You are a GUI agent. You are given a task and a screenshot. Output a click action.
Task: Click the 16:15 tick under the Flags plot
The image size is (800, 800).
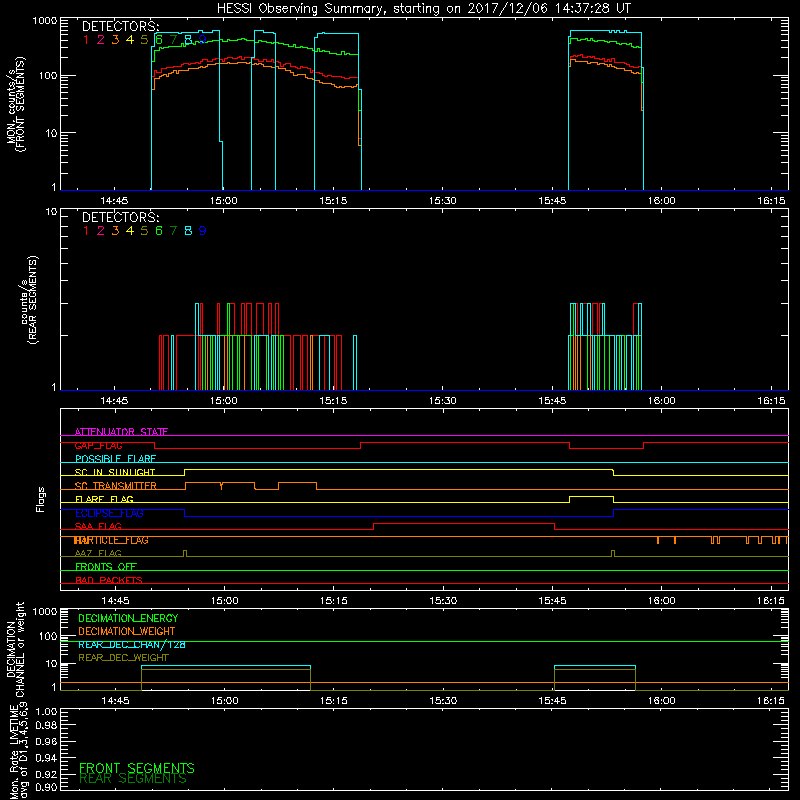click(x=771, y=601)
